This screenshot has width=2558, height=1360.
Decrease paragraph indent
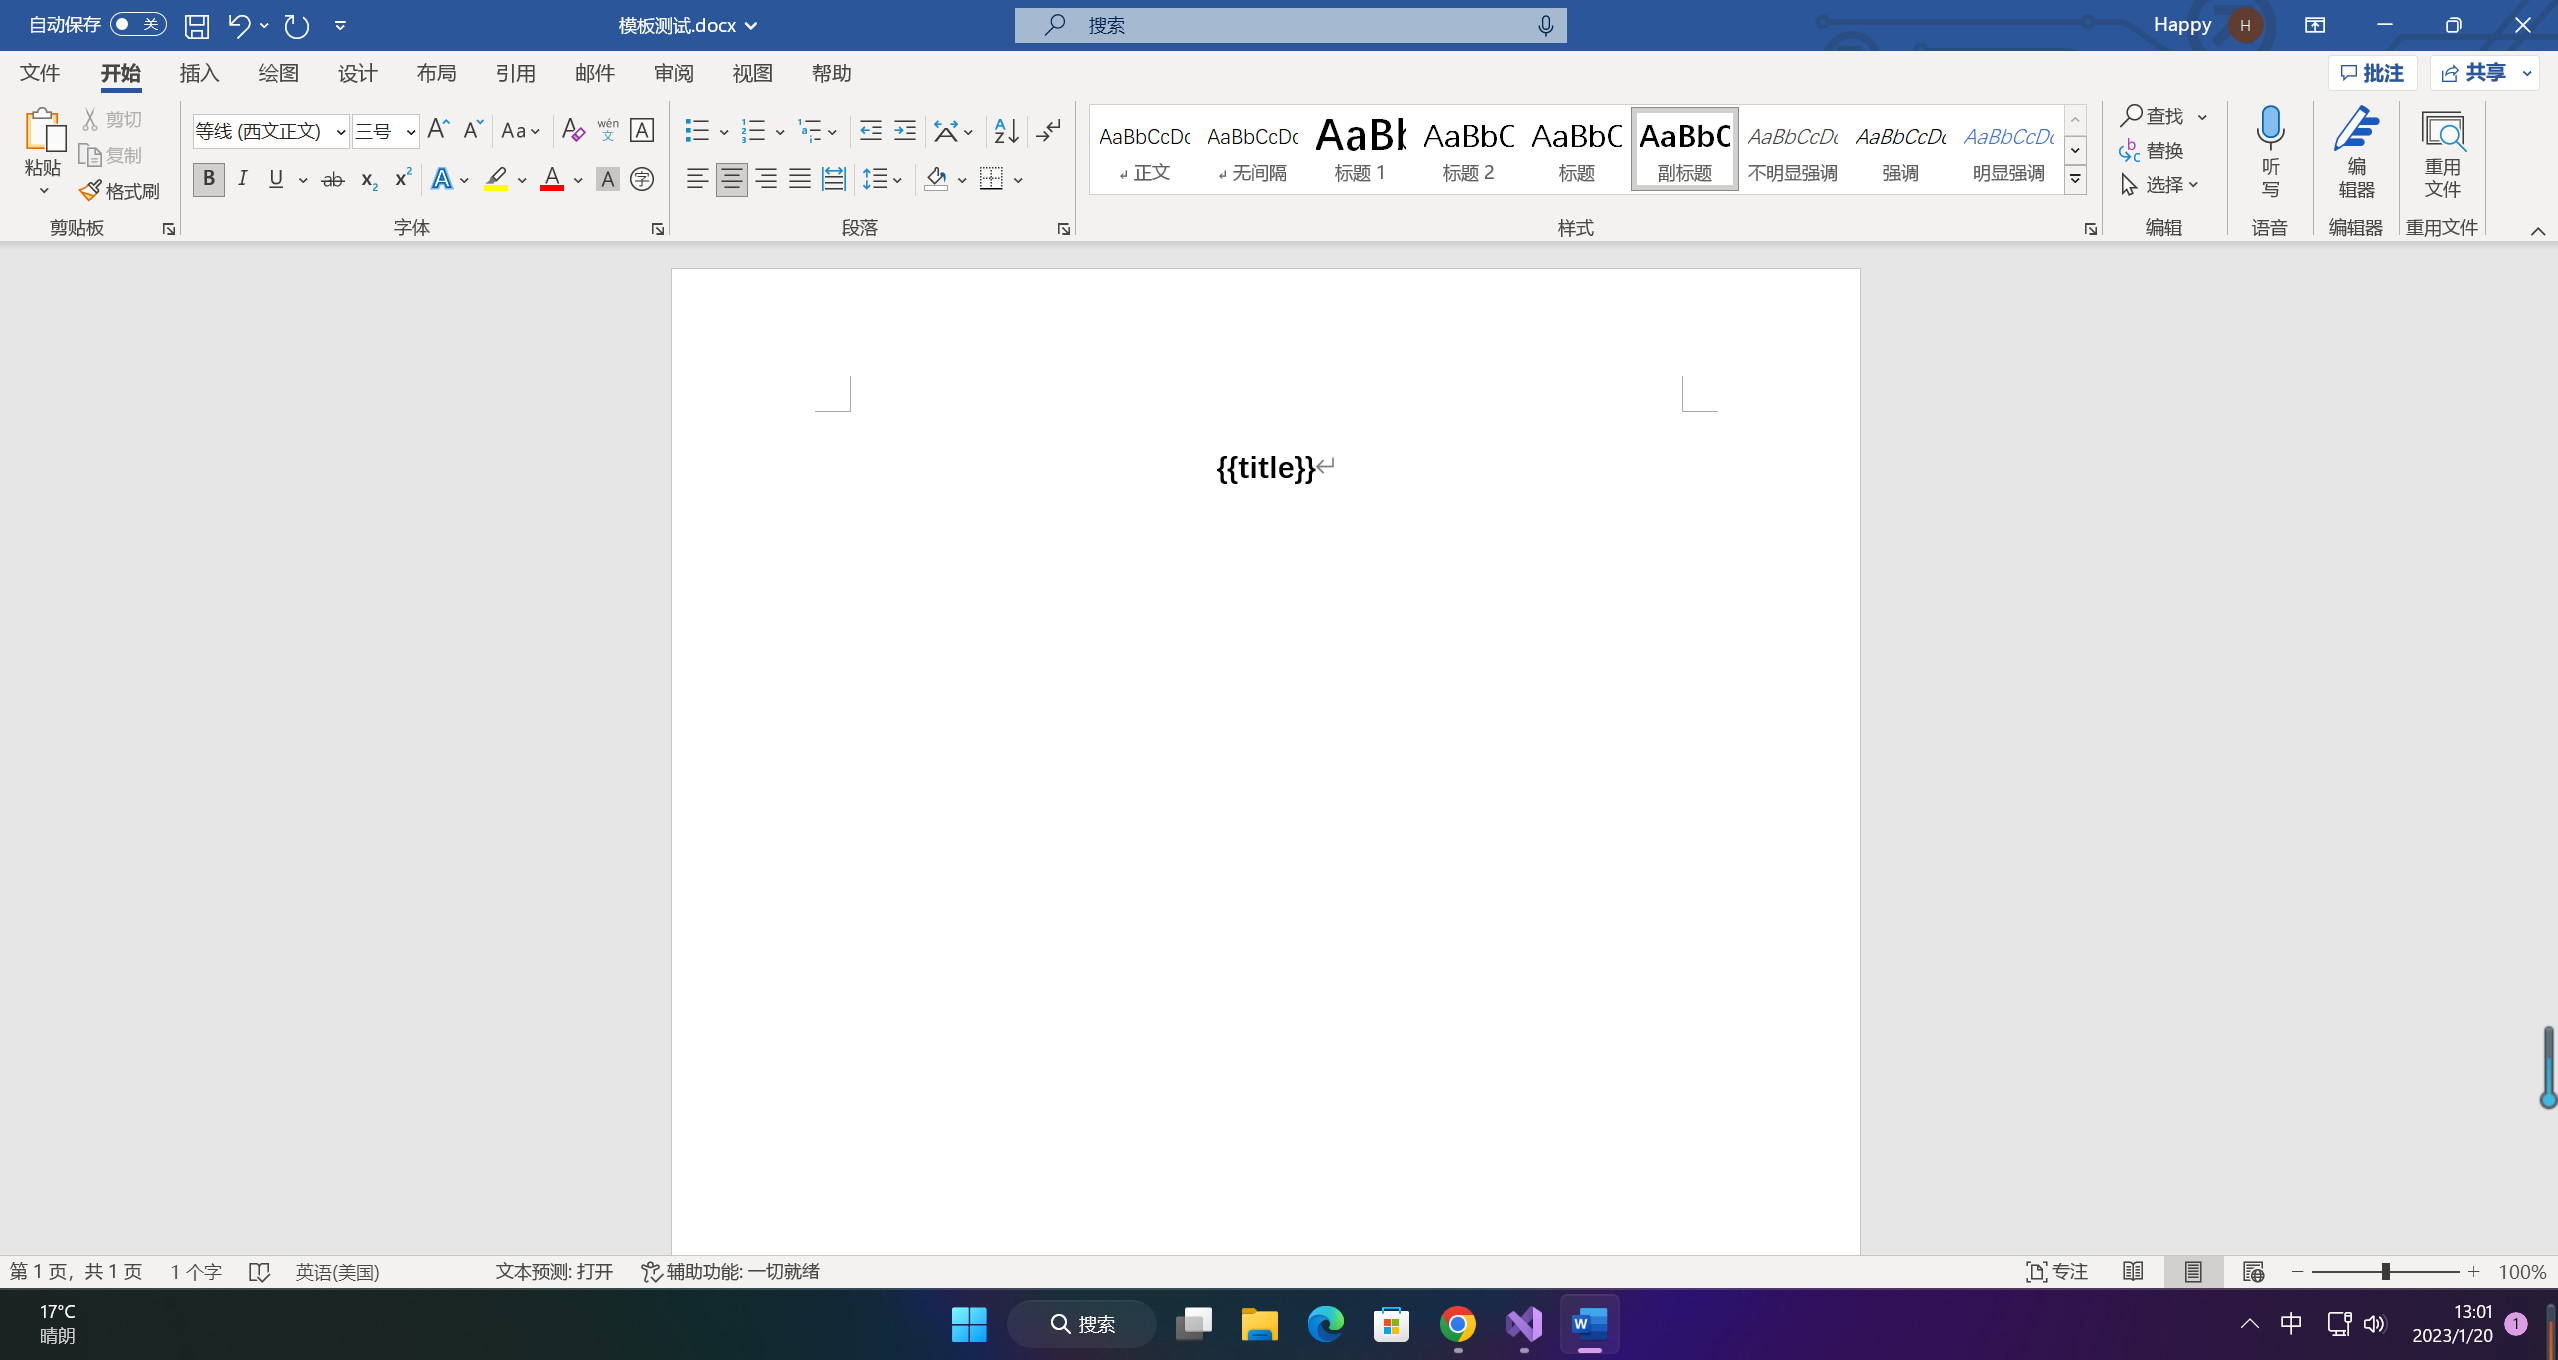[871, 130]
